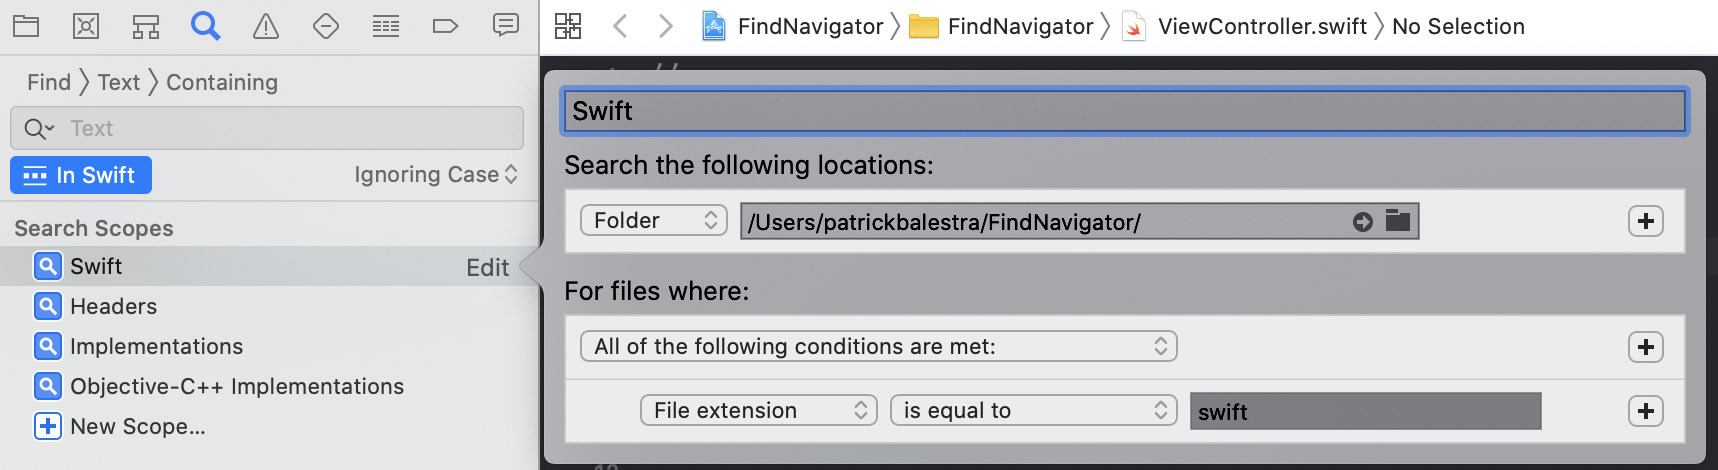Open the Report navigator speech bubble icon
The height and width of the screenshot is (470, 1718).
(x=506, y=25)
